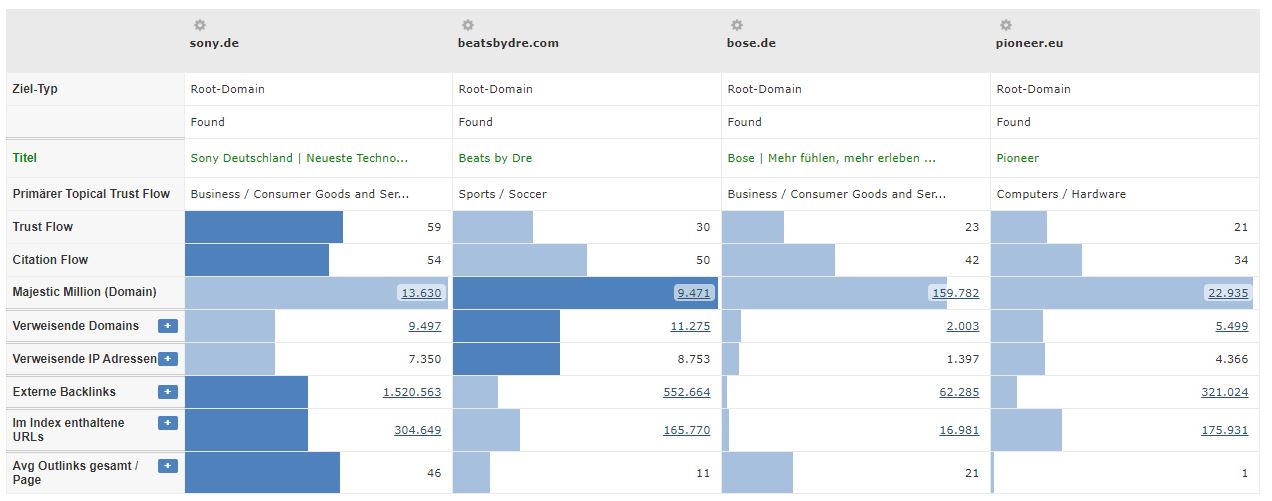The image size is (1272, 501).
Task: Open referring domains count 9.497
Action: 424,326
